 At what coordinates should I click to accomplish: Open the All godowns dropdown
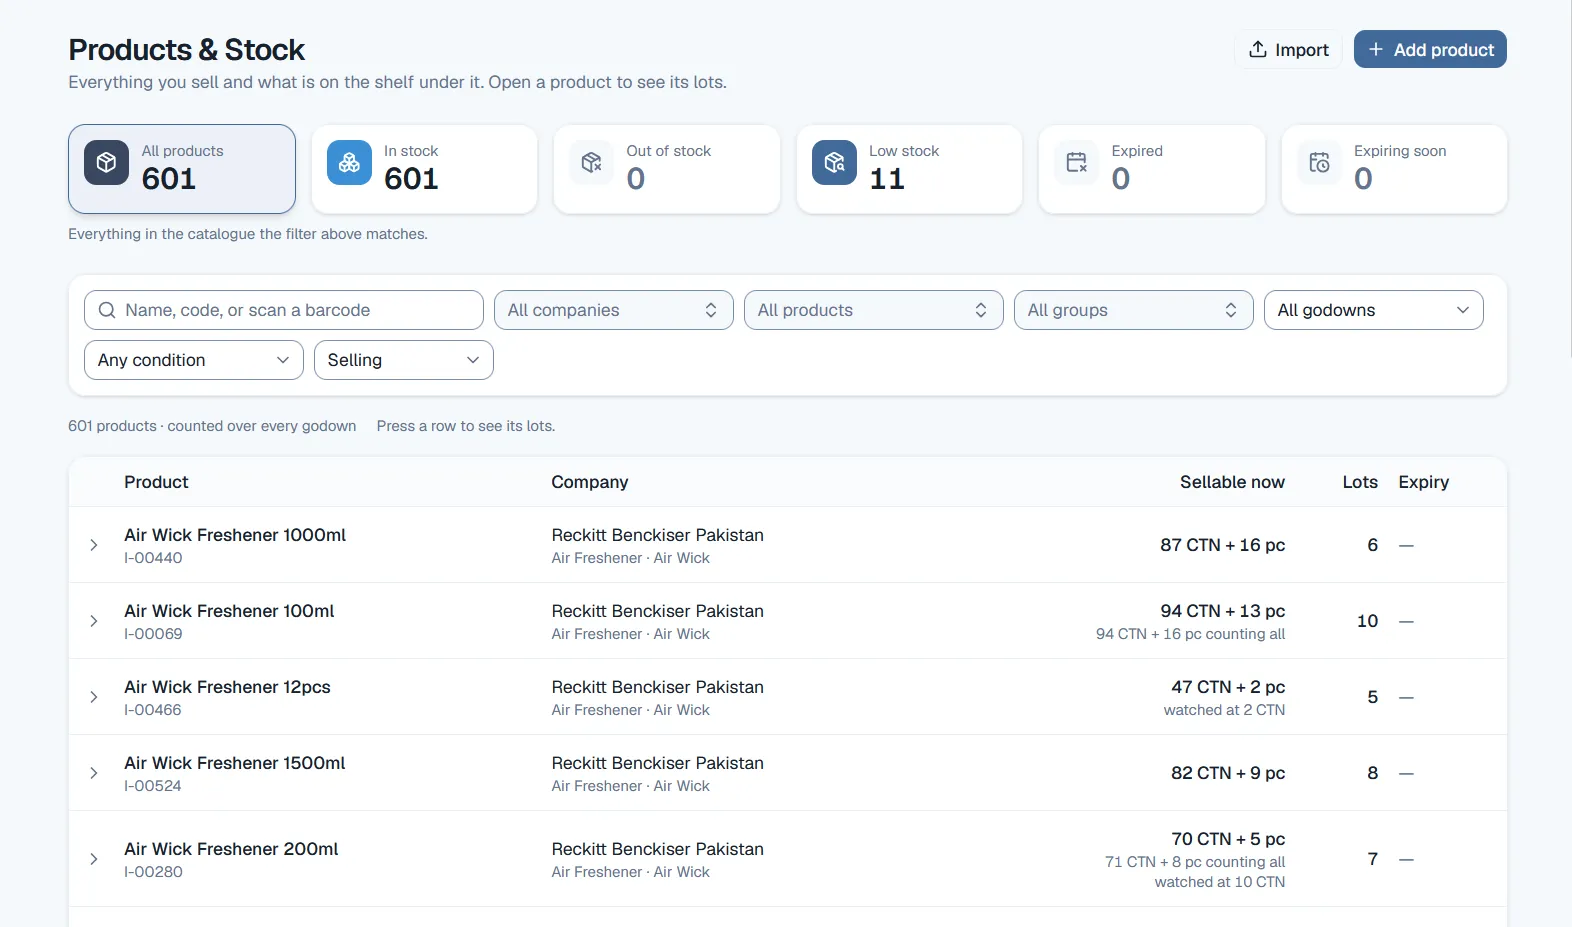coord(1374,310)
